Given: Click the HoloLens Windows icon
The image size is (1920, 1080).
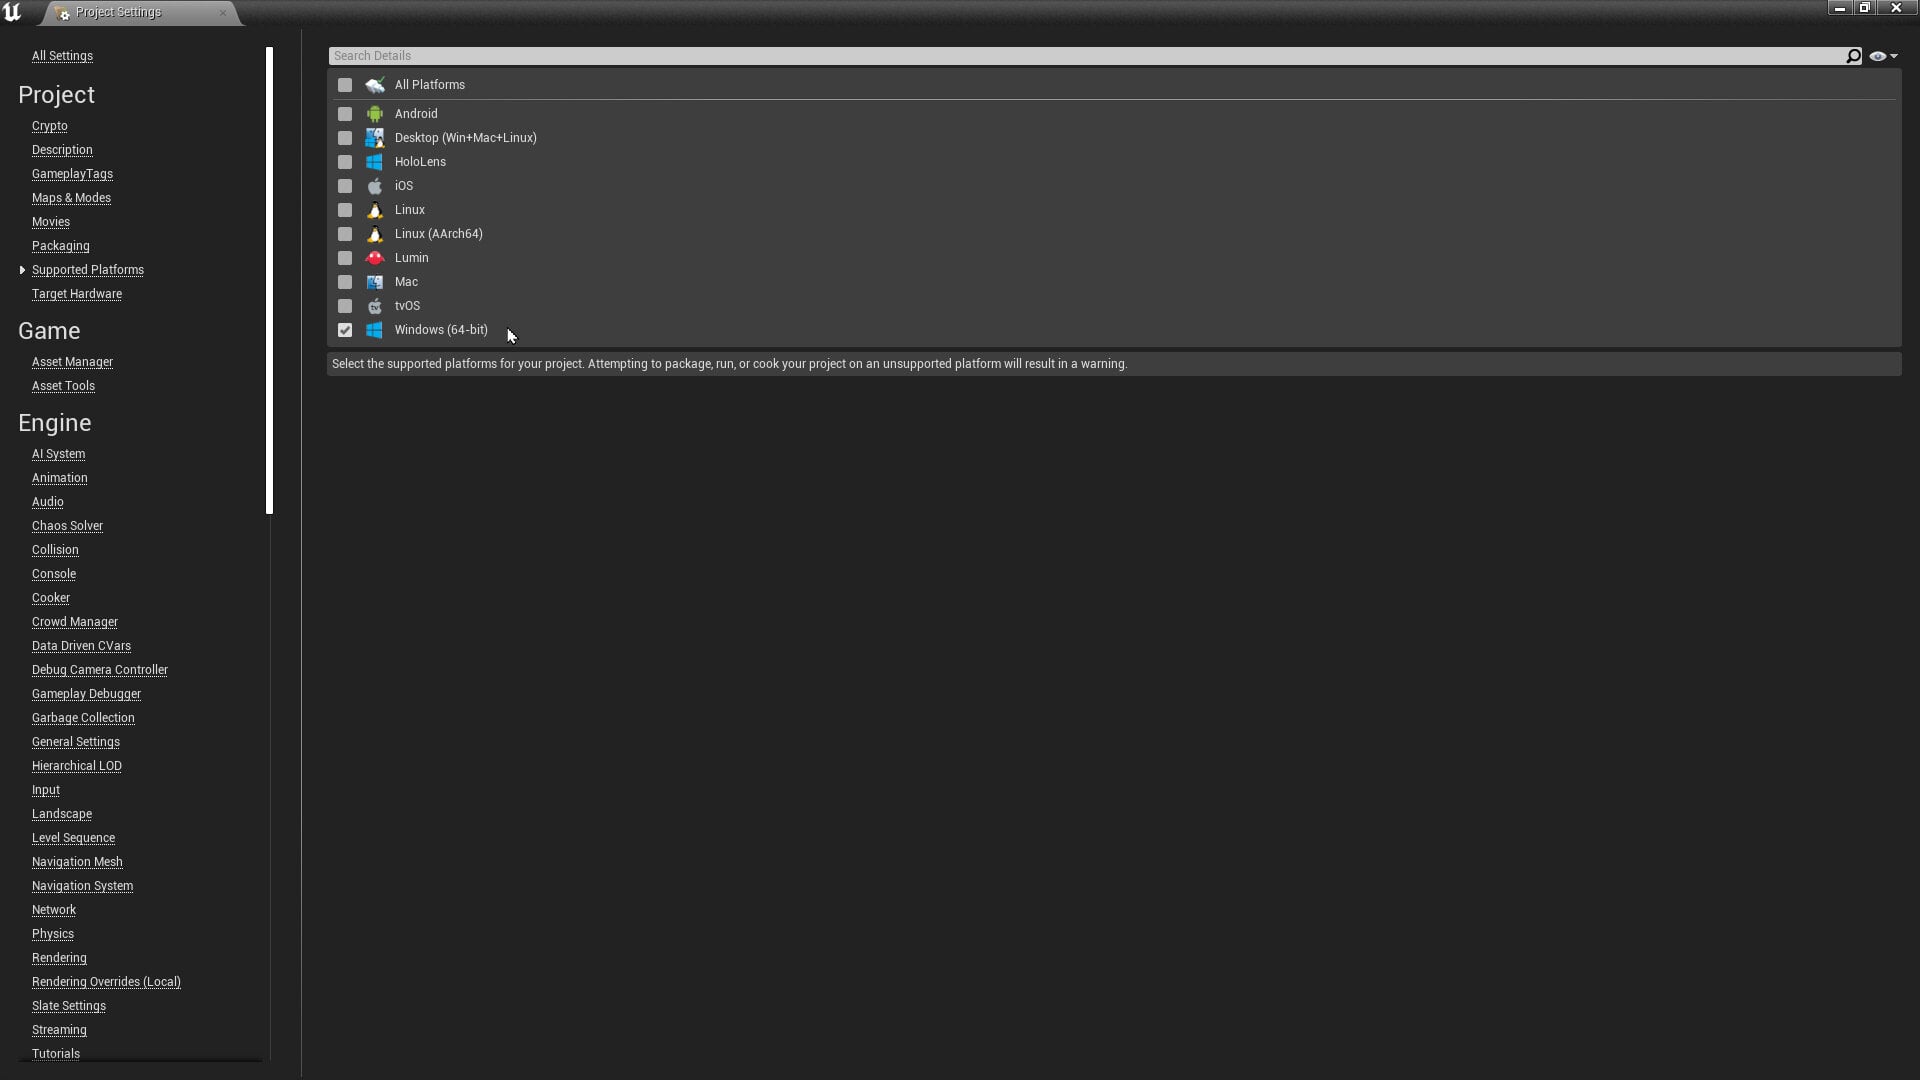Looking at the screenshot, I should coord(375,162).
